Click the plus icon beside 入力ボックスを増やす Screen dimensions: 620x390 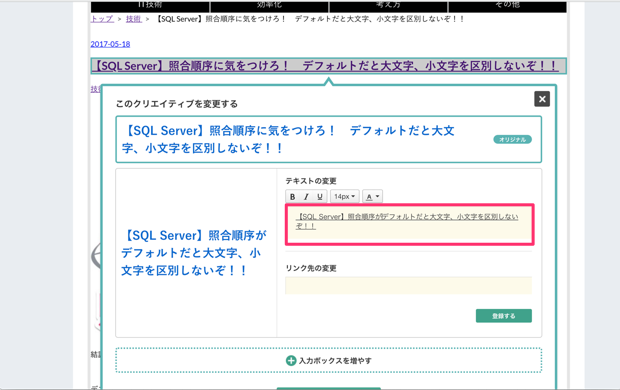pyautogui.click(x=291, y=360)
